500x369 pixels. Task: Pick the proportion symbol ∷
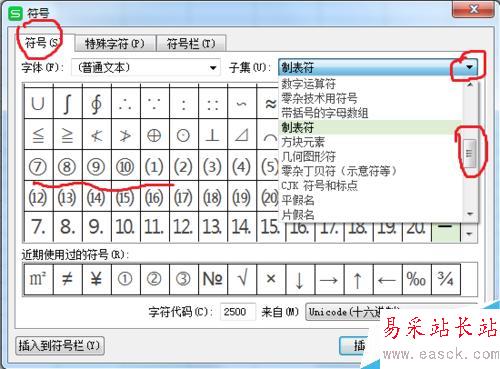213,104
